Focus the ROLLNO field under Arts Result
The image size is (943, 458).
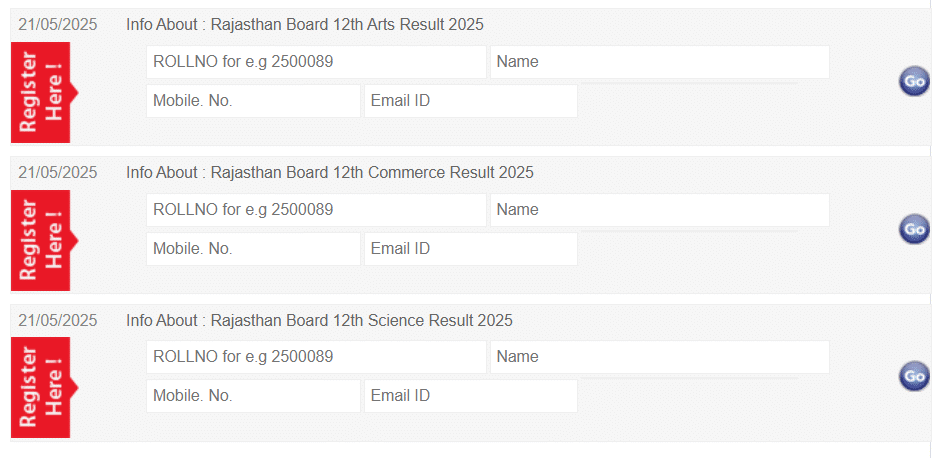click(316, 62)
